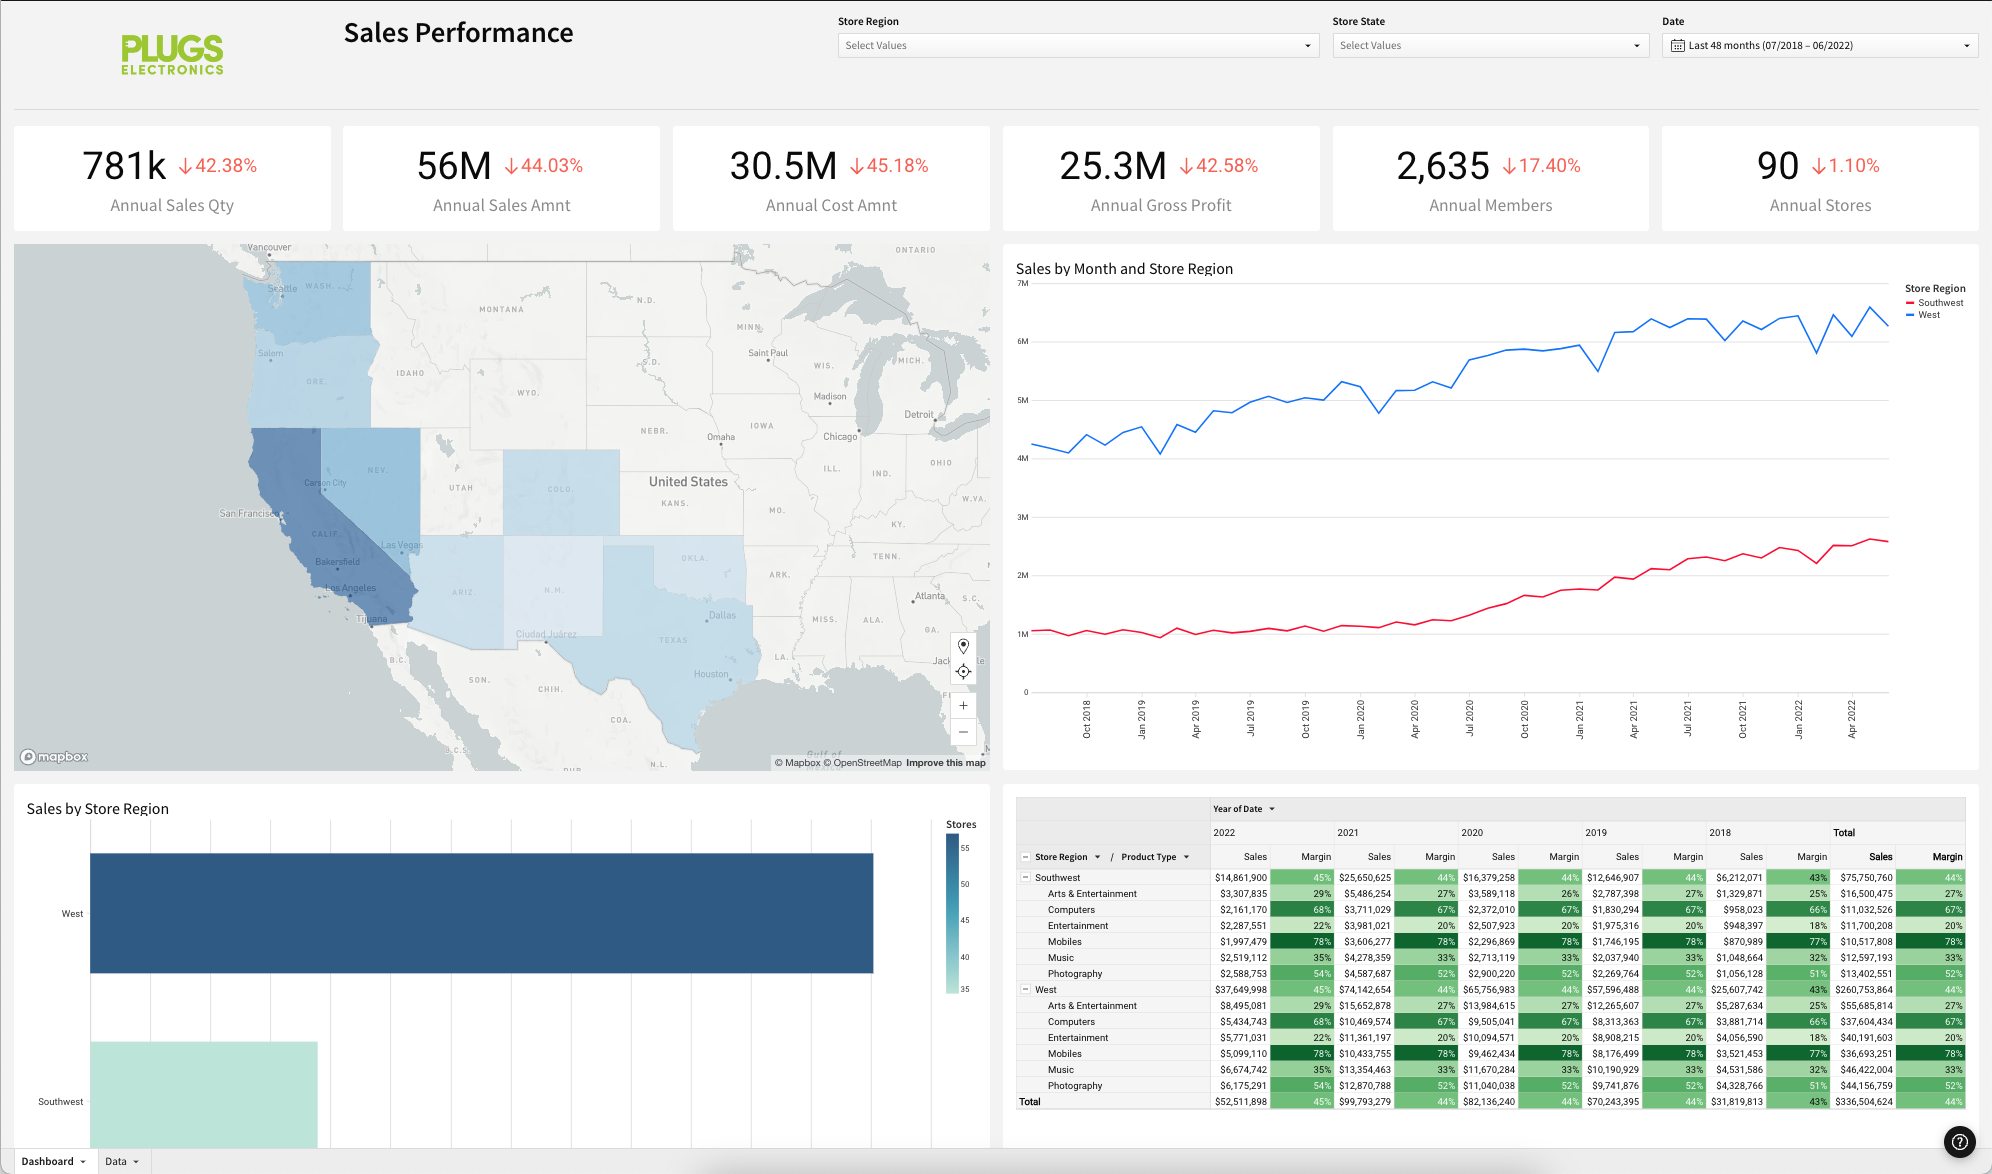Screen dimensions: 1992x1174
Task: Click the Mapbox logo on map
Action: tap(55, 757)
